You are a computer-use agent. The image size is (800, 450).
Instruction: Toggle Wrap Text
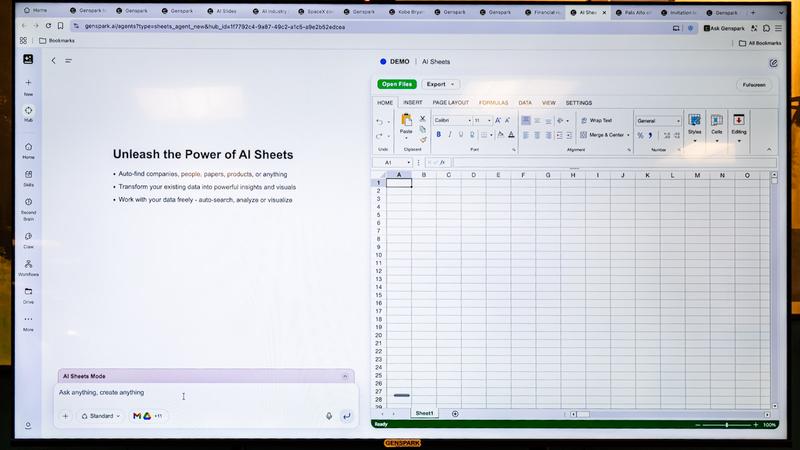(596, 120)
